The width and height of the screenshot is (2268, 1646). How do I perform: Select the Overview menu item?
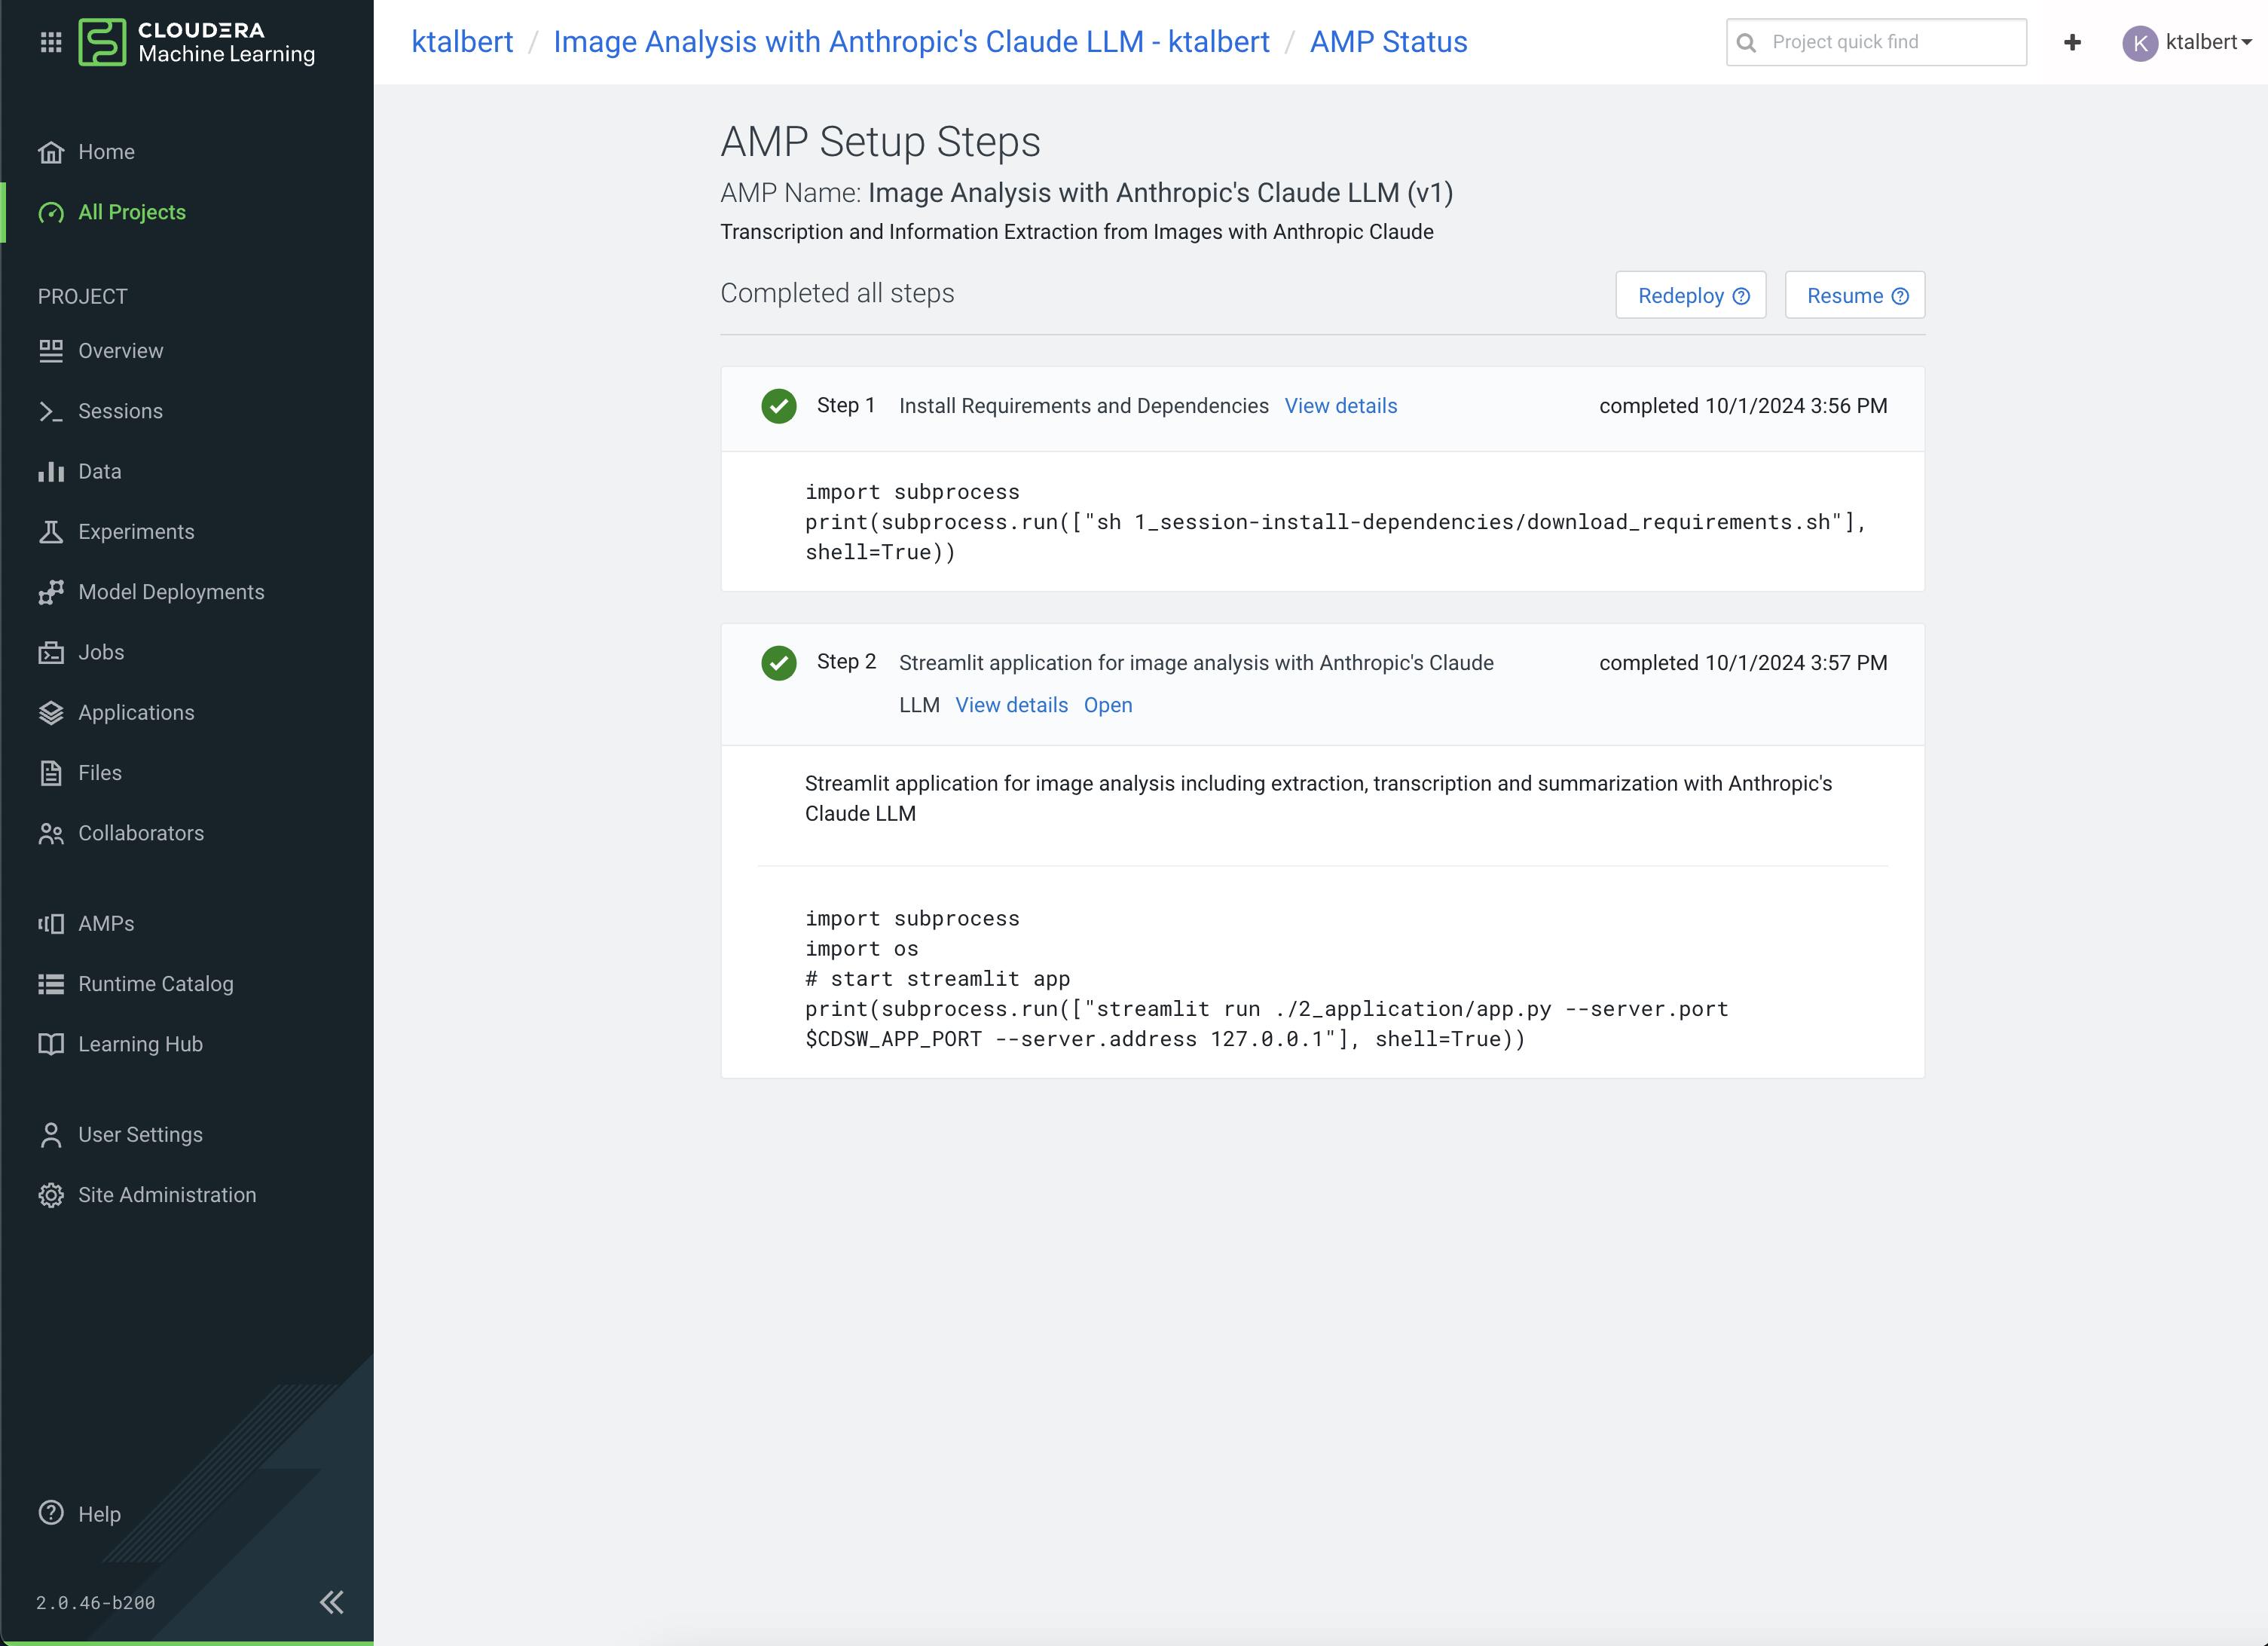click(120, 350)
